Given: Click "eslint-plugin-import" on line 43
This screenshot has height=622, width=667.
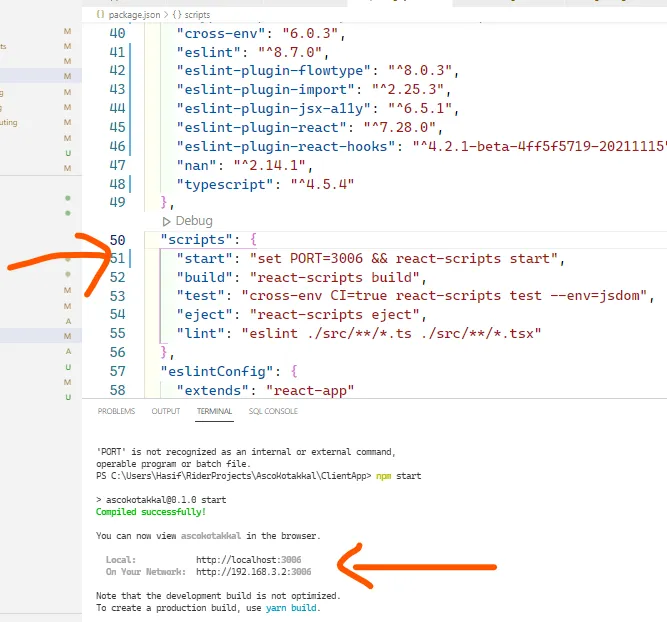Looking at the screenshot, I should click(x=265, y=90).
